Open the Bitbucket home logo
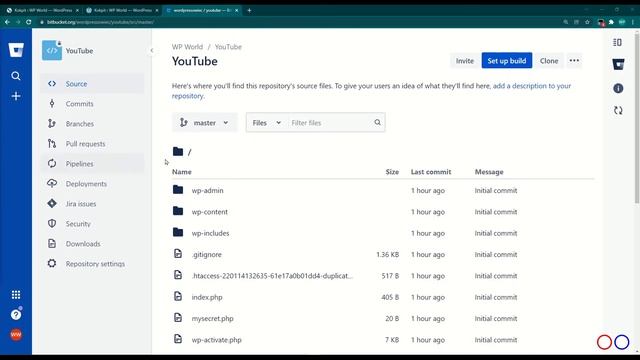The height and width of the screenshot is (360, 640). point(16,50)
